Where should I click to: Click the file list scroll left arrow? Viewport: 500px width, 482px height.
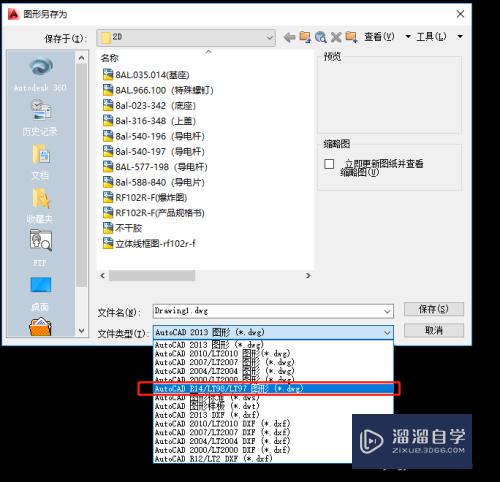pyautogui.click(x=103, y=276)
